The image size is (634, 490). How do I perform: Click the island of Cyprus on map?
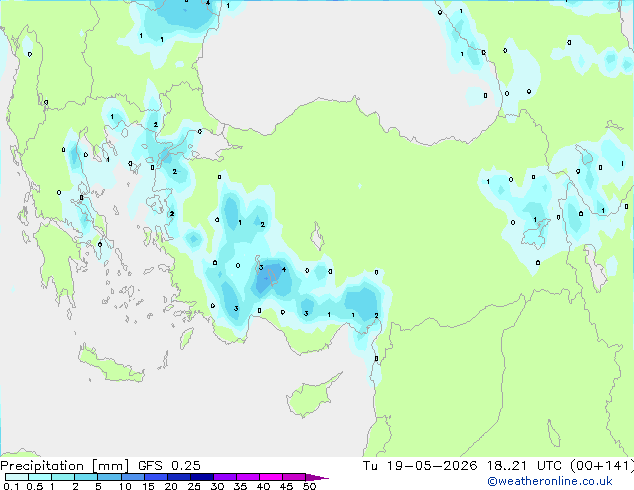coord(311,395)
